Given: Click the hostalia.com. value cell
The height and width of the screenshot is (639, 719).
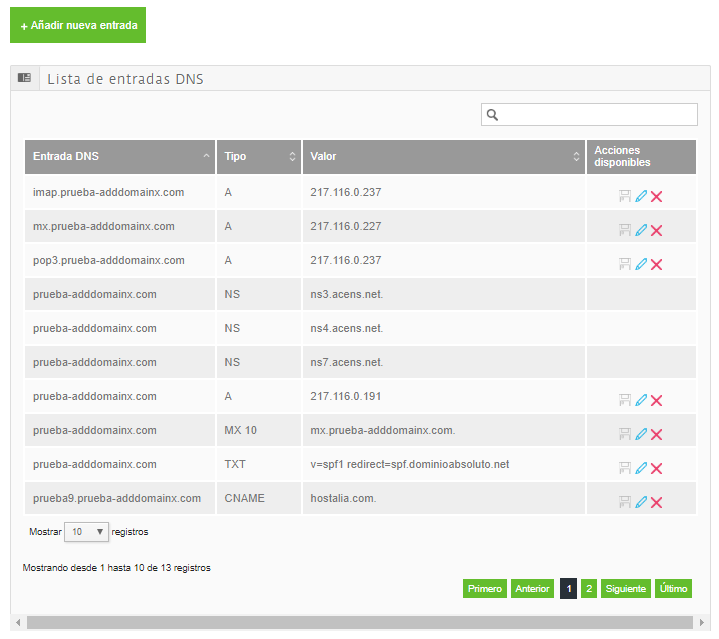Looking at the screenshot, I should [x=443, y=498].
